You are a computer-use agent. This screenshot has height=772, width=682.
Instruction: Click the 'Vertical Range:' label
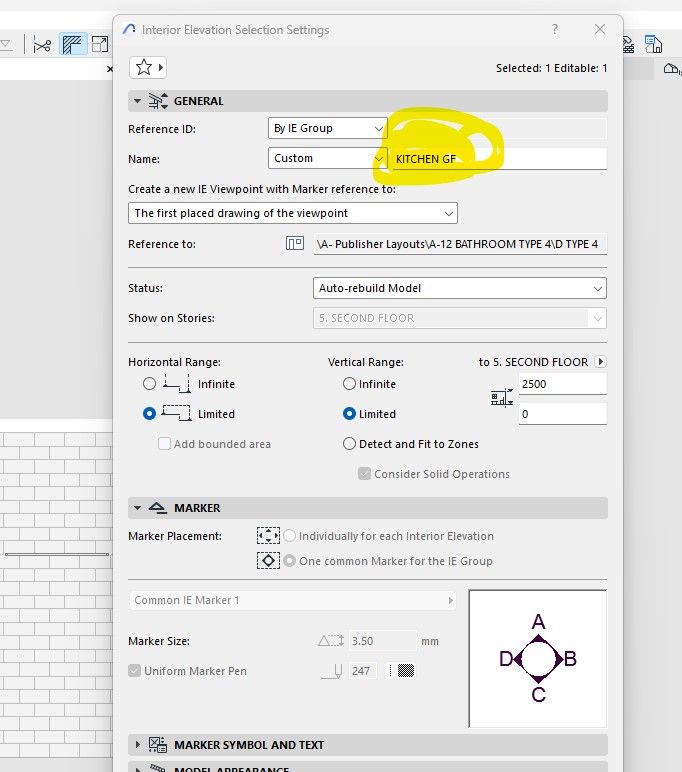(366, 362)
